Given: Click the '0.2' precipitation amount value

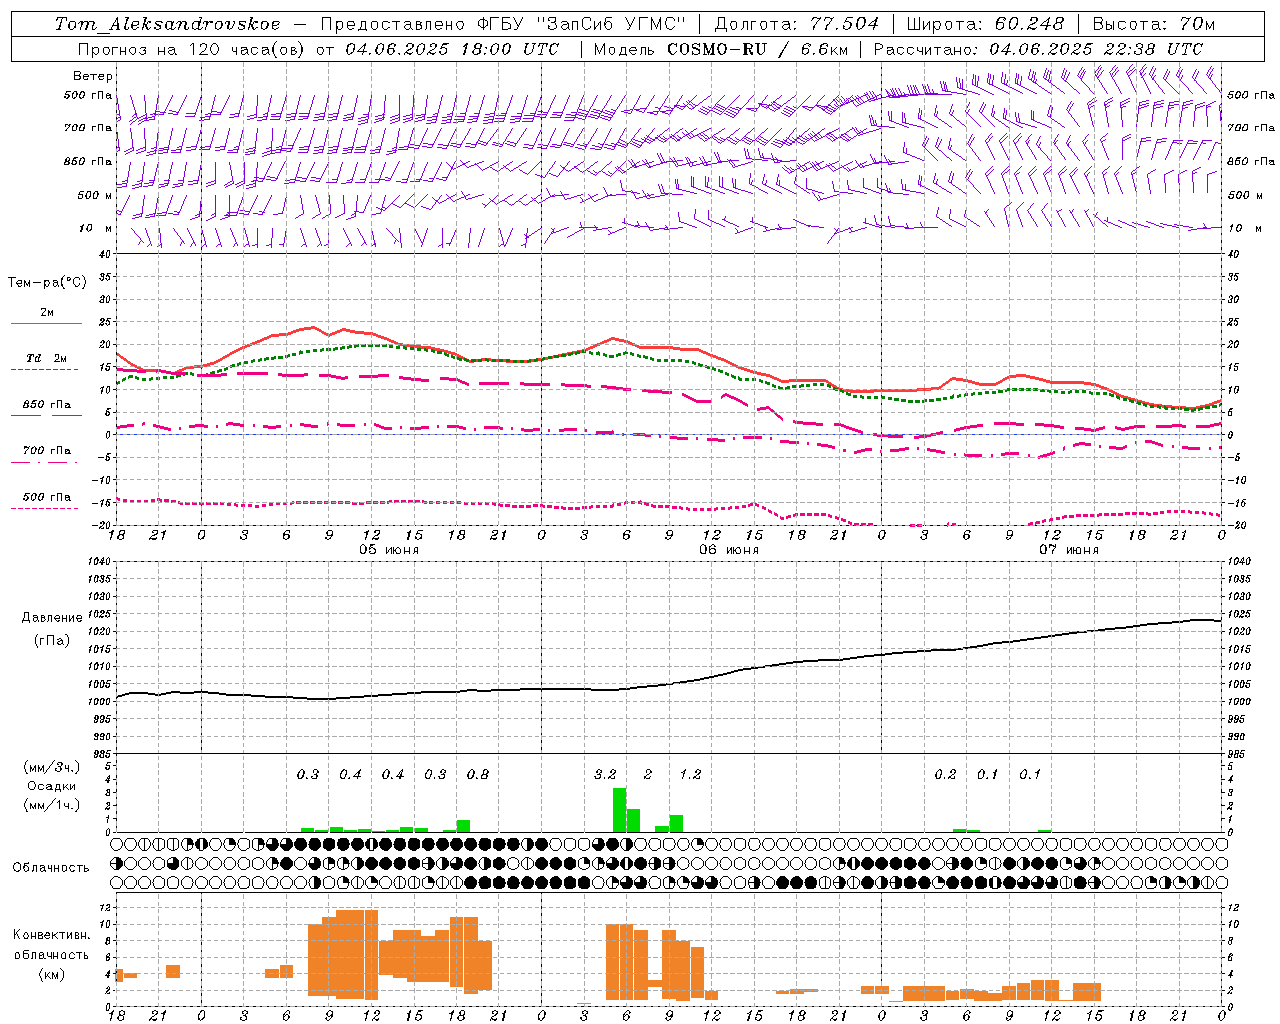Looking at the screenshot, I should pyautogui.click(x=945, y=774).
